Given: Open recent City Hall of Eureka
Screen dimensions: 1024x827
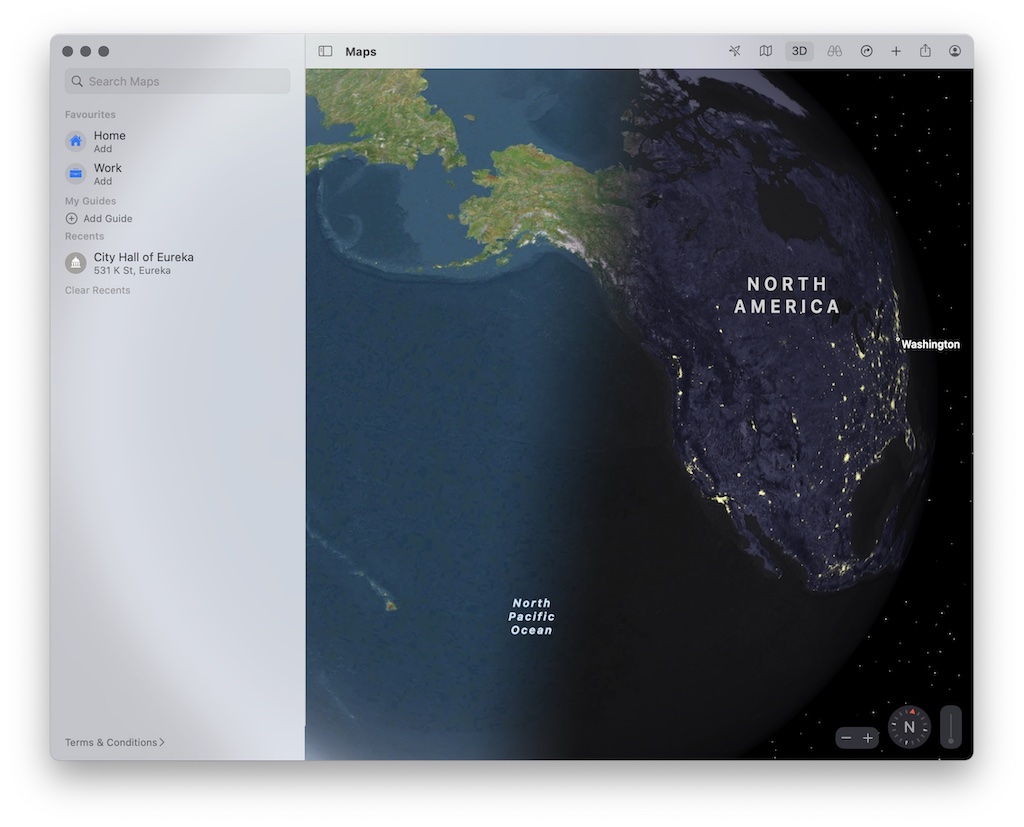Looking at the screenshot, I should click(x=143, y=263).
